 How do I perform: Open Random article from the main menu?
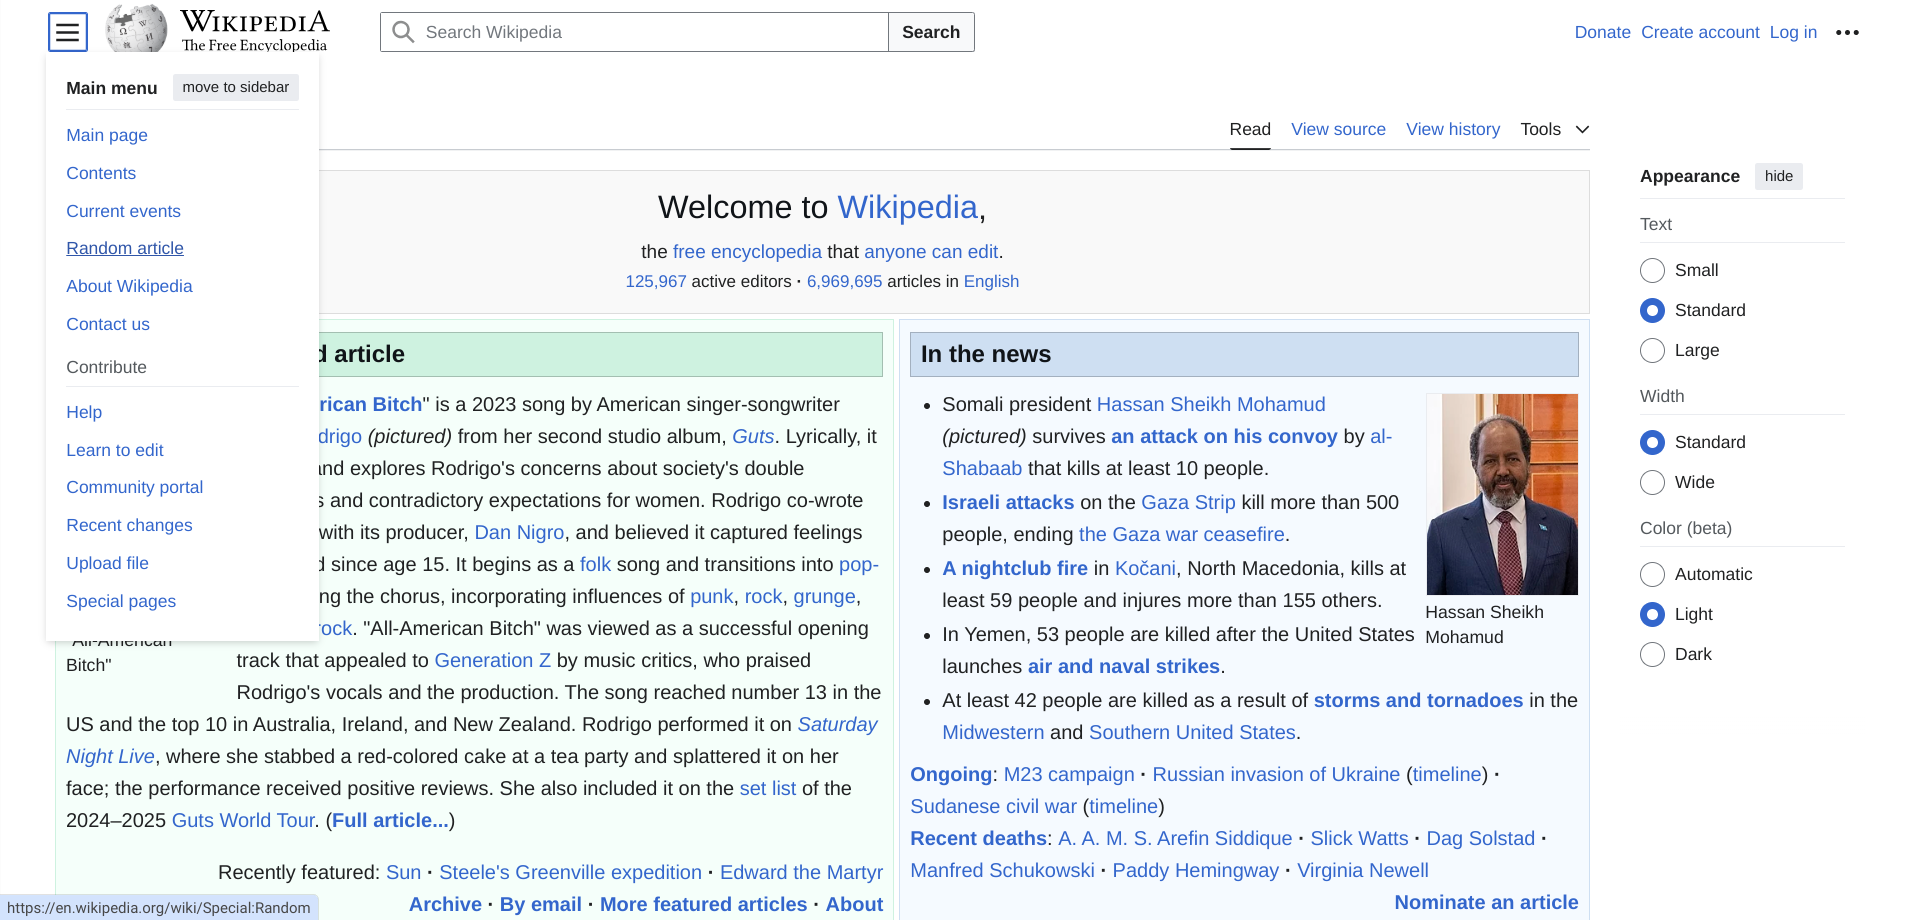[124, 248]
